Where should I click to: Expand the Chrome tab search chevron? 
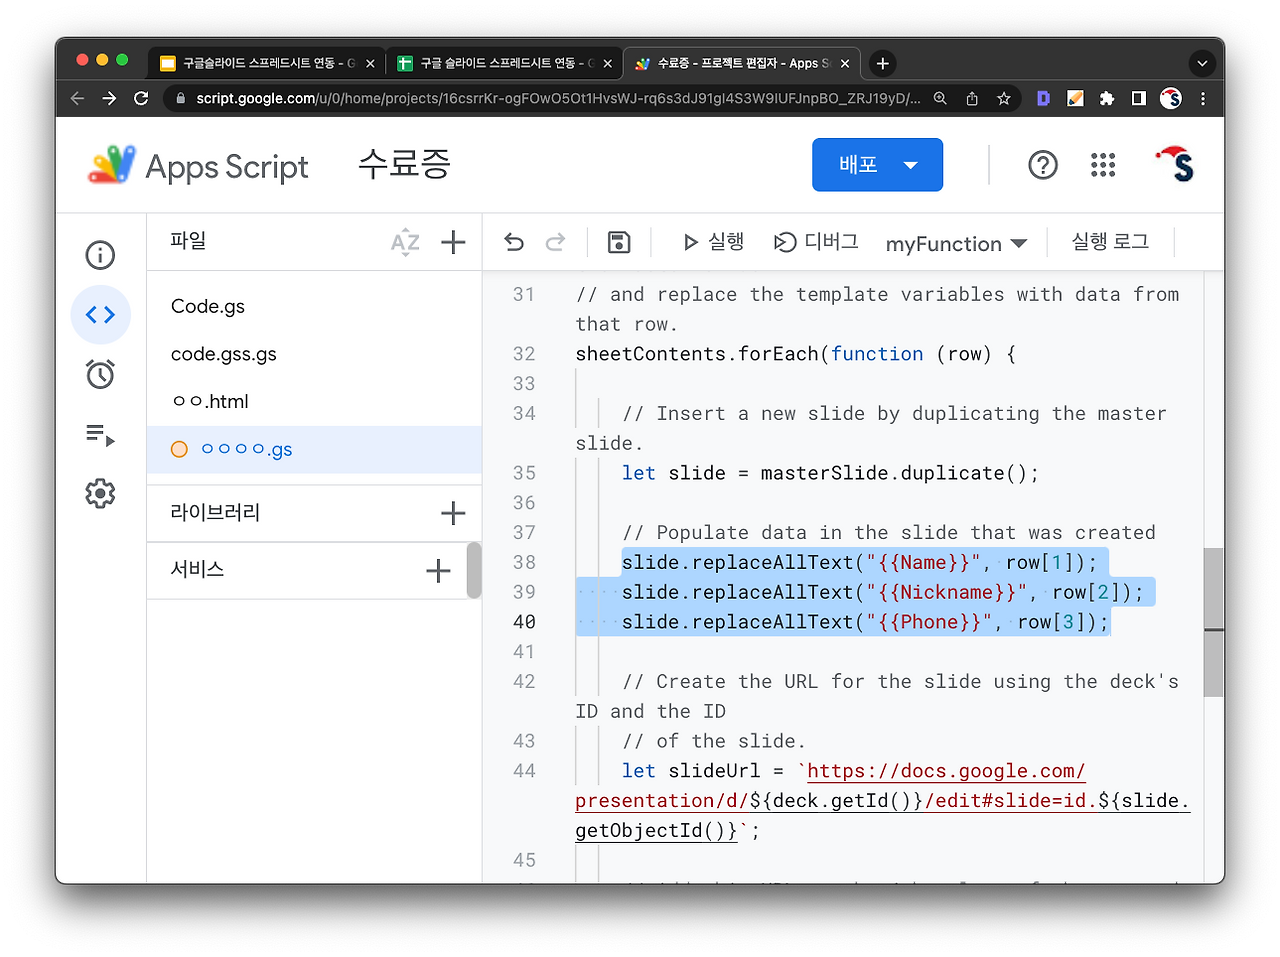click(1202, 63)
